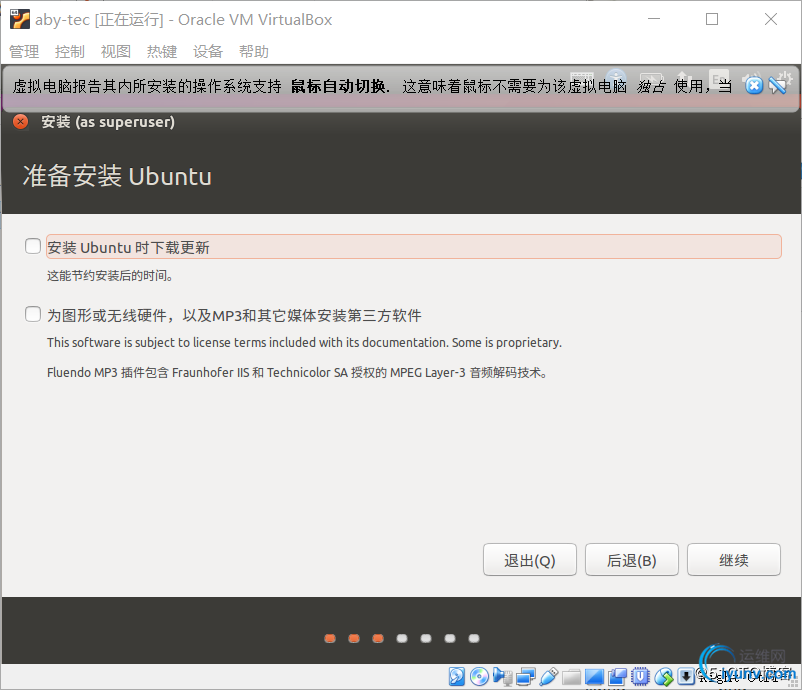Enable download updates while installing Ubuntu
802x690 pixels.
coord(33,246)
